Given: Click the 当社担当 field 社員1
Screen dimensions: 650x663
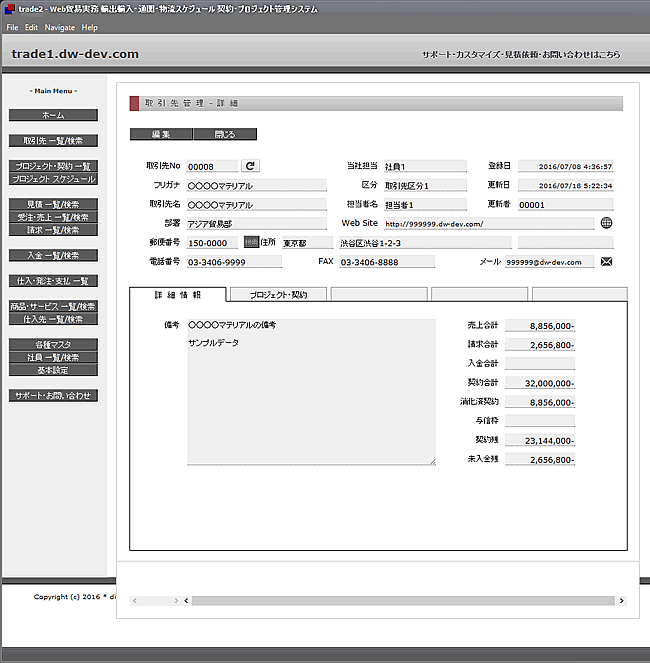Looking at the screenshot, I should 425,166.
